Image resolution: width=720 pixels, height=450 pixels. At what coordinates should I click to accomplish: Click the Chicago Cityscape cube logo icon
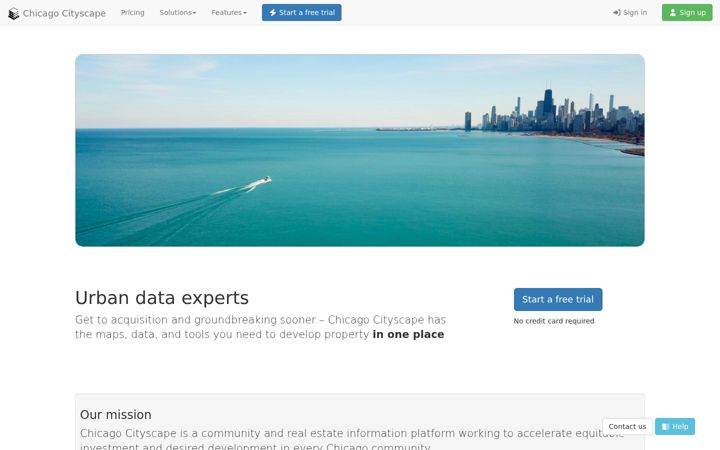(x=14, y=13)
